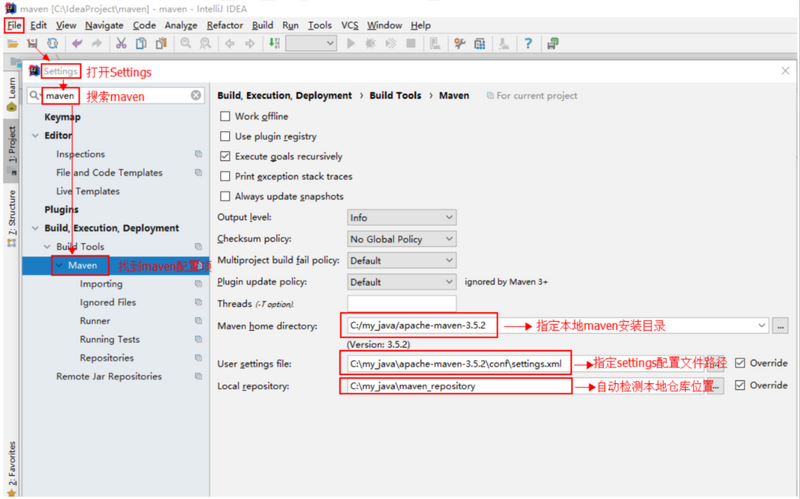Click the navigate Forward arrow icon
The width and height of the screenshot is (800, 499).
(x=250, y=44)
